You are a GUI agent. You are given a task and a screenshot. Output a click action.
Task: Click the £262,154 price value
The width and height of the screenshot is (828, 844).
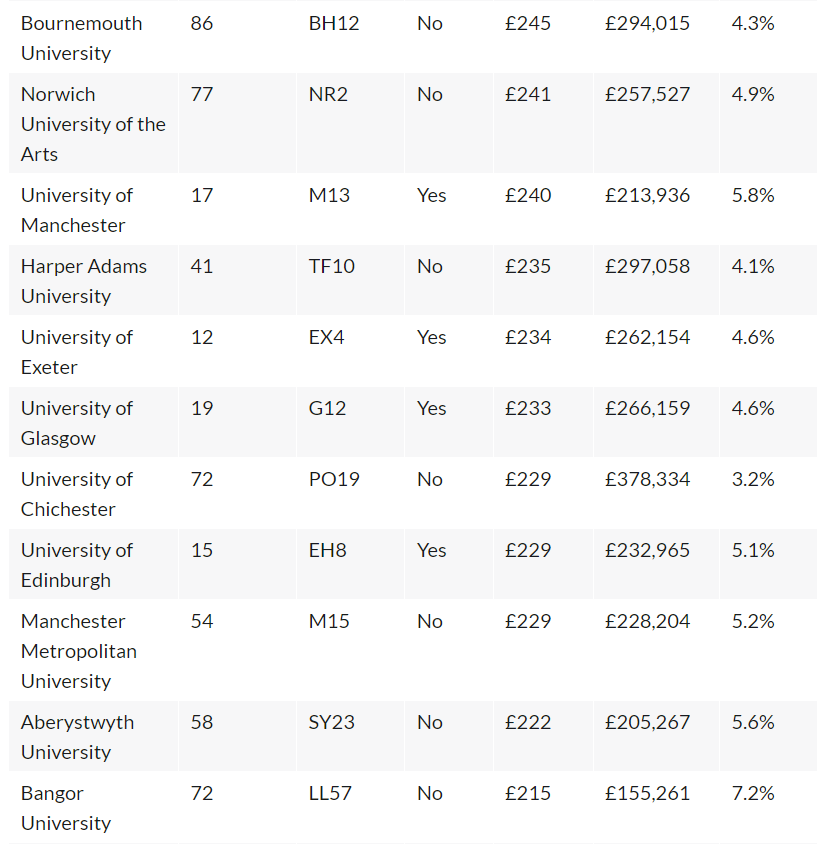click(x=647, y=337)
